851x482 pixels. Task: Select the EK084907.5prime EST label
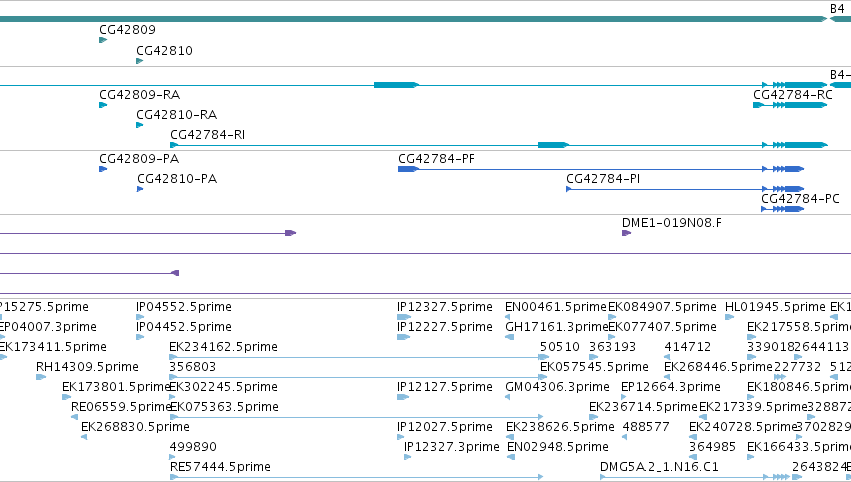pyautogui.click(x=662, y=307)
